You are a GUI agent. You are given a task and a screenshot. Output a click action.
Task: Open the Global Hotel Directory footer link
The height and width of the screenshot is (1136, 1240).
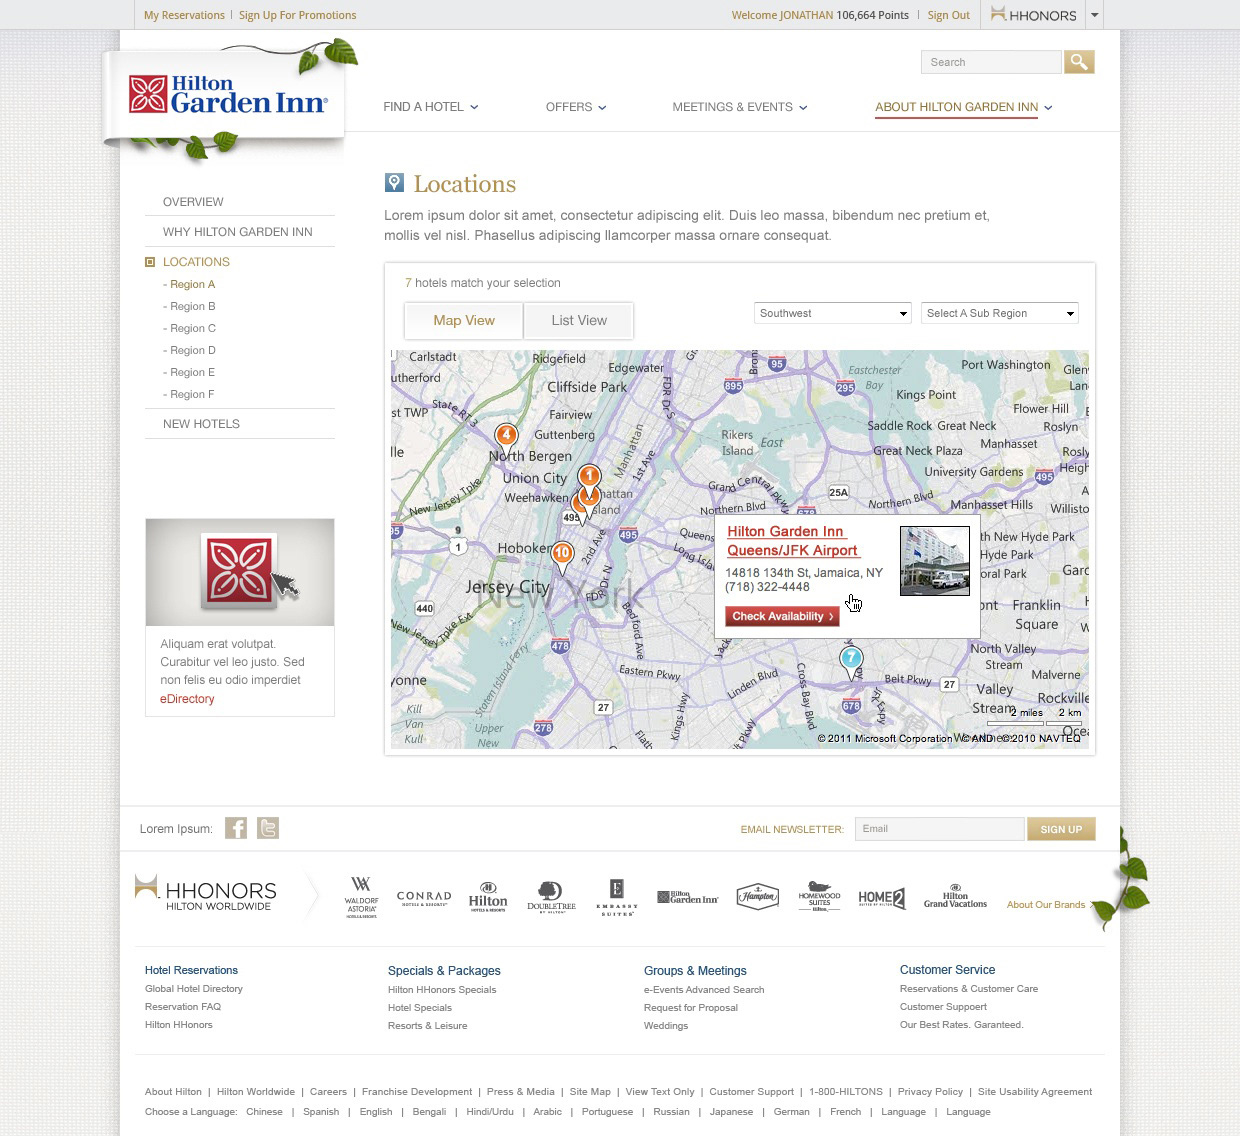click(194, 989)
